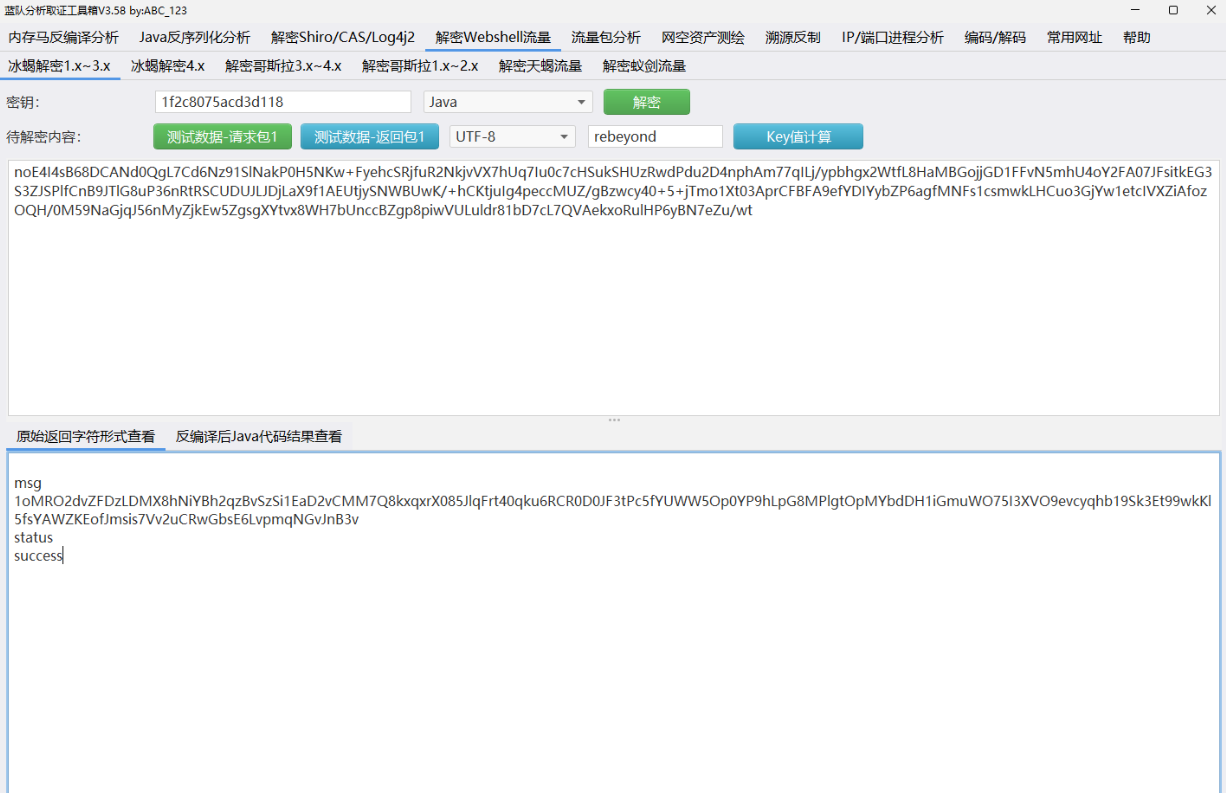Select the 原始返回字符形式查看 result tab
The height and width of the screenshot is (793, 1226).
tap(86, 436)
